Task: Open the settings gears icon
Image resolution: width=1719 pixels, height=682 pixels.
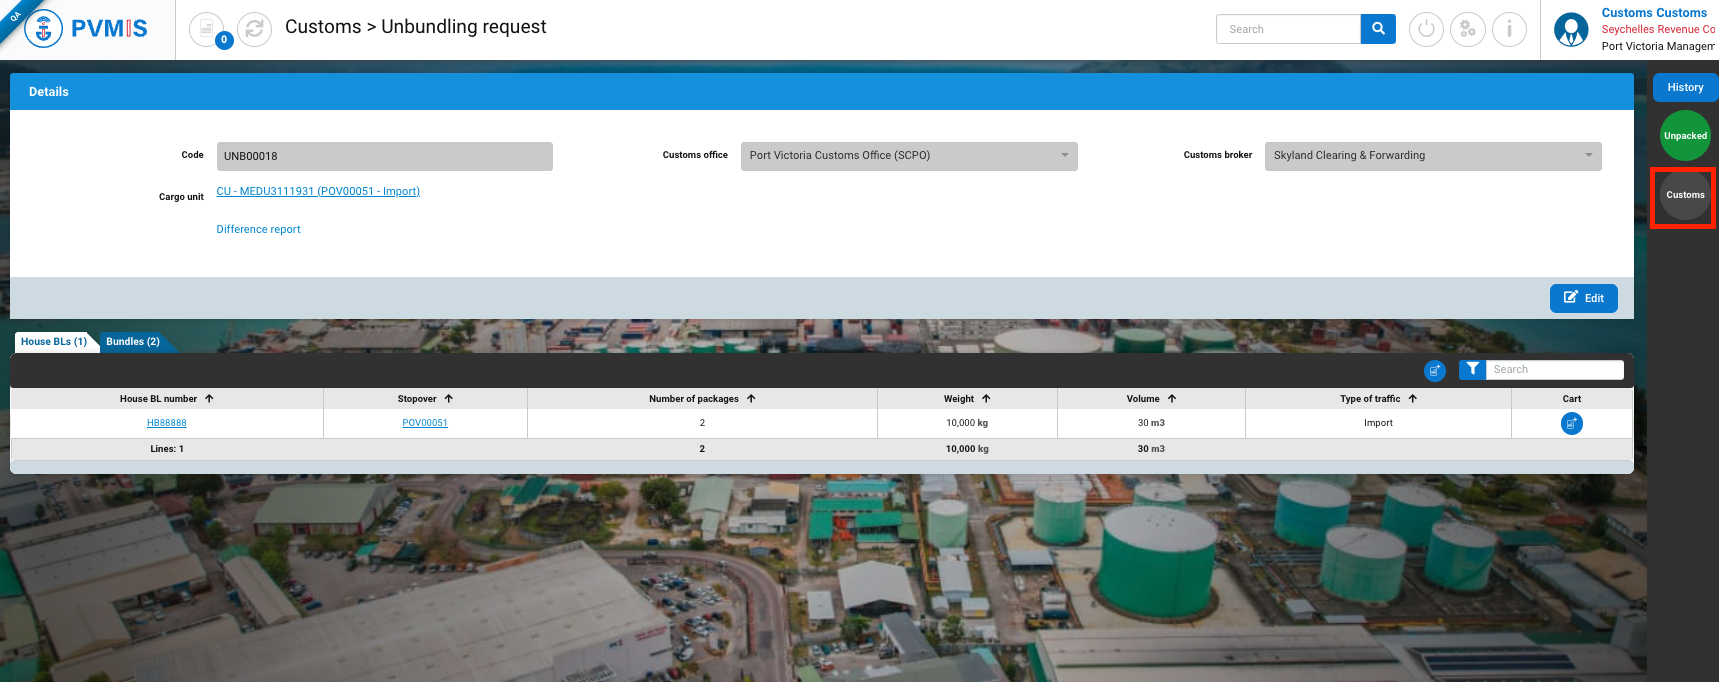Action: tap(1467, 29)
